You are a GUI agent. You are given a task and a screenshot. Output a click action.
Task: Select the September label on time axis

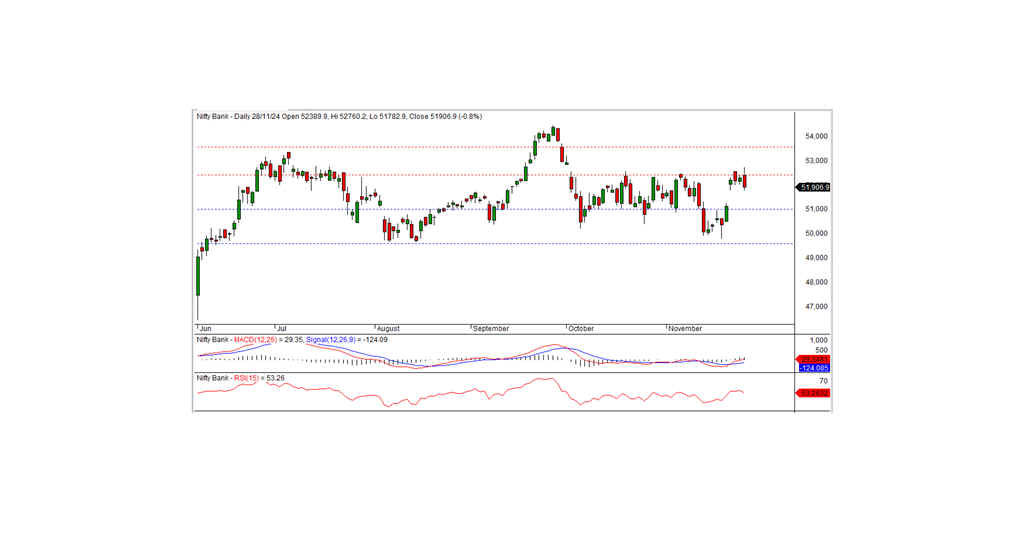(491, 329)
